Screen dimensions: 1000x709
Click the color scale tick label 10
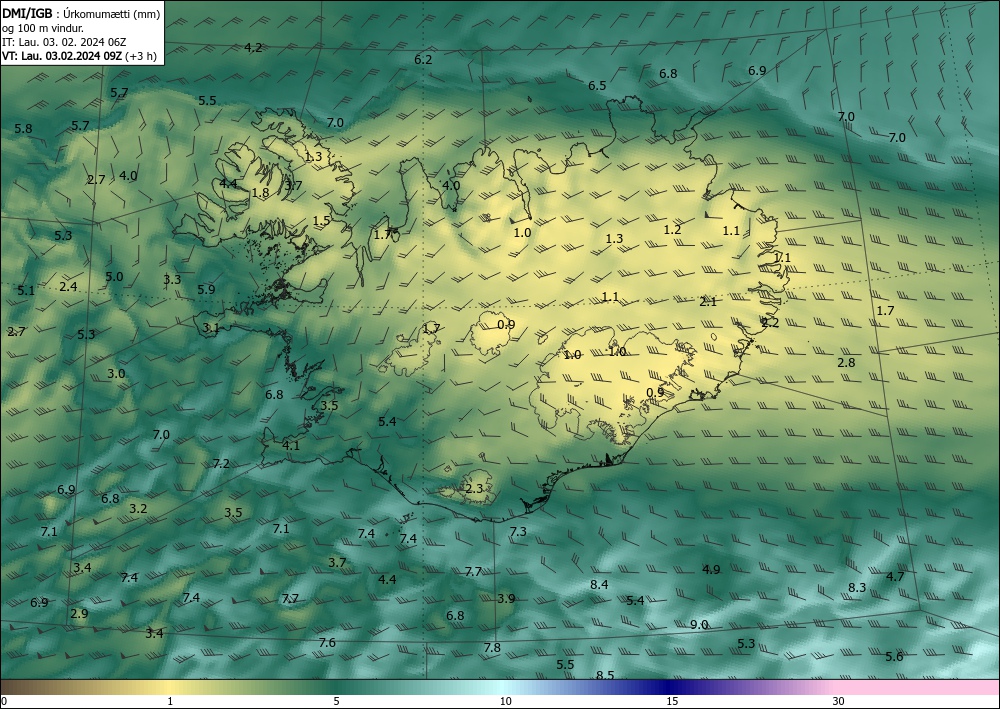(x=505, y=701)
